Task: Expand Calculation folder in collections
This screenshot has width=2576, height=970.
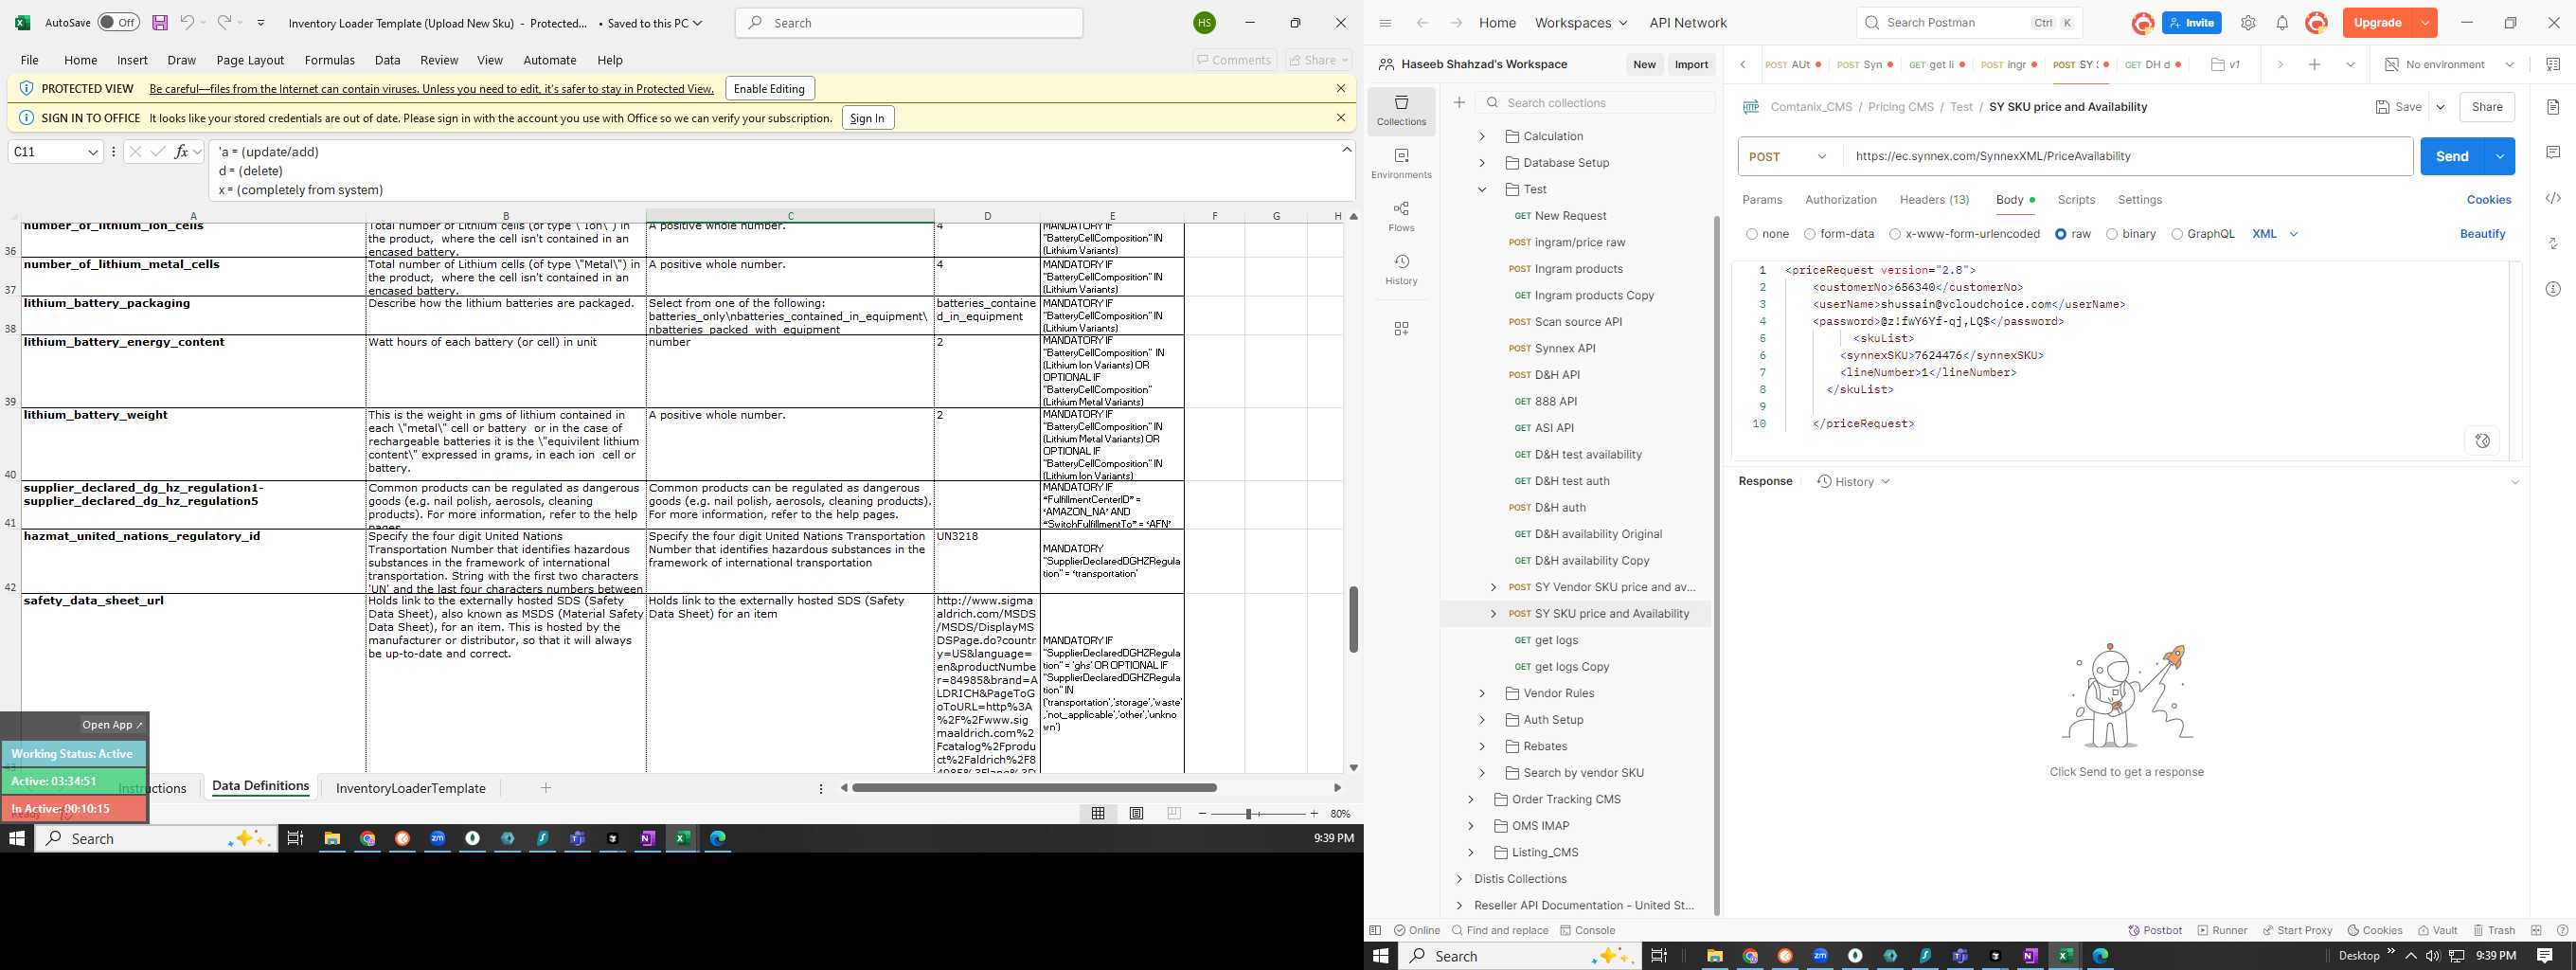Action: pyautogui.click(x=1482, y=136)
